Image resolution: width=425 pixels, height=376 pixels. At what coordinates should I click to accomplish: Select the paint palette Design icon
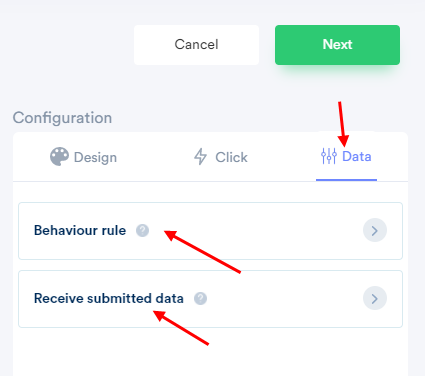click(x=59, y=157)
